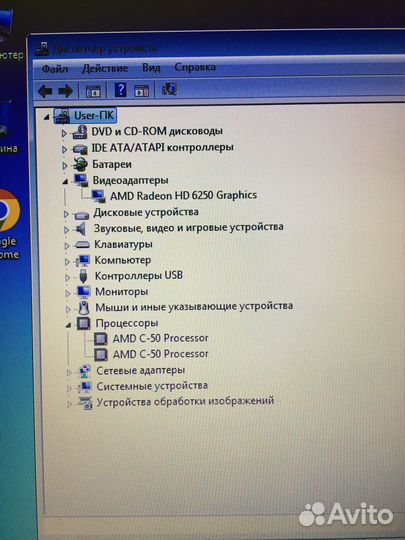Select the 'User-ПК' label
The image size is (405, 540).
coord(94,115)
